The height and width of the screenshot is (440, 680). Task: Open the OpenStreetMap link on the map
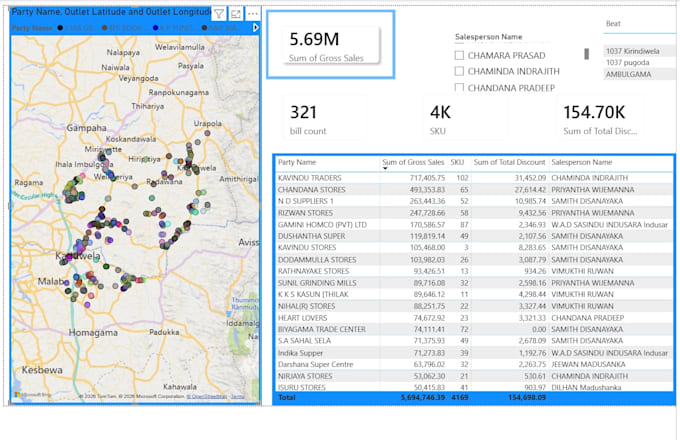pyautogui.click(x=206, y=396)
